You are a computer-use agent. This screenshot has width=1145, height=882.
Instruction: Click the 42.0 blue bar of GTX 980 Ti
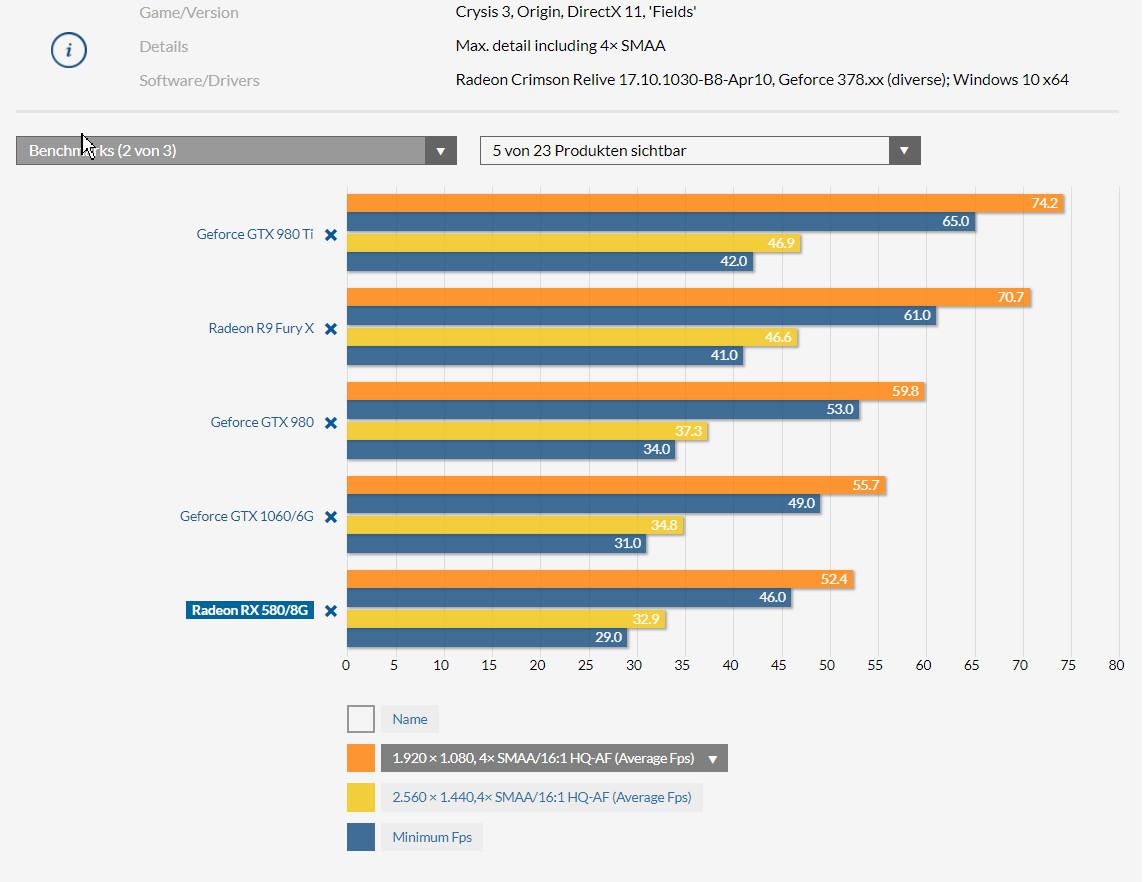pos(550,261)
